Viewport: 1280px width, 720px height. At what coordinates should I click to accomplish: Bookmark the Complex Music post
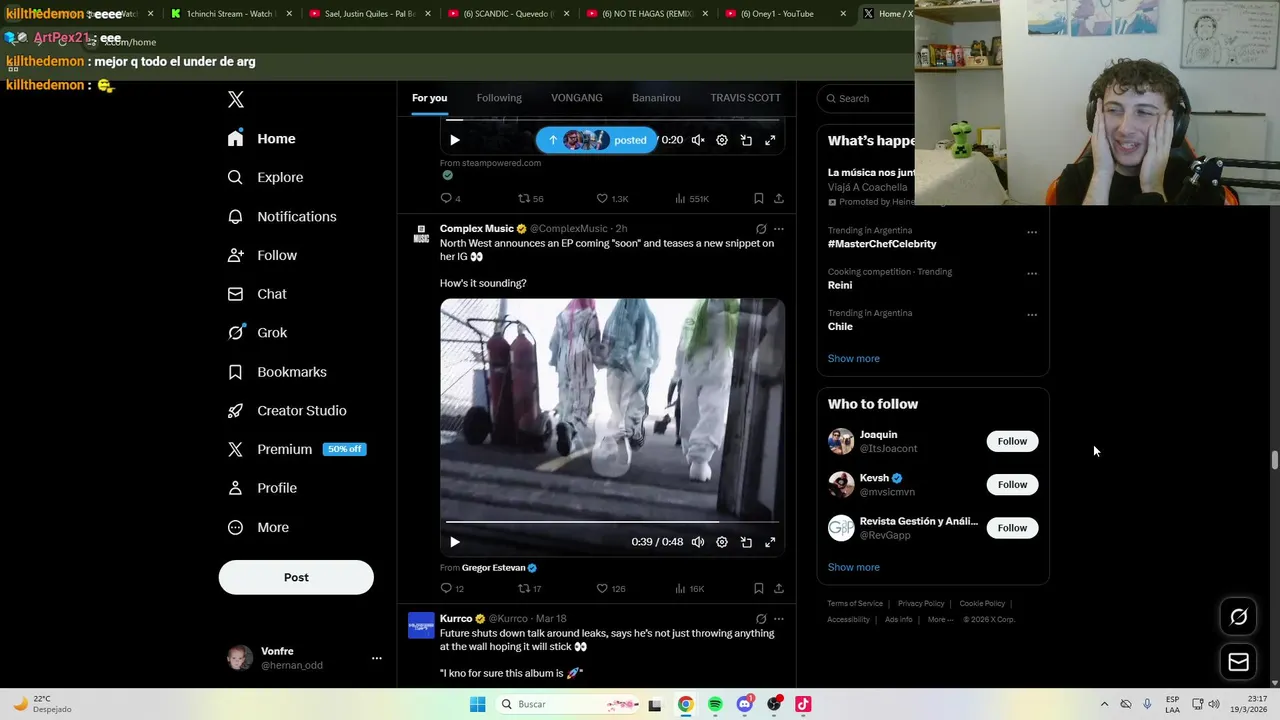[759, 588]
